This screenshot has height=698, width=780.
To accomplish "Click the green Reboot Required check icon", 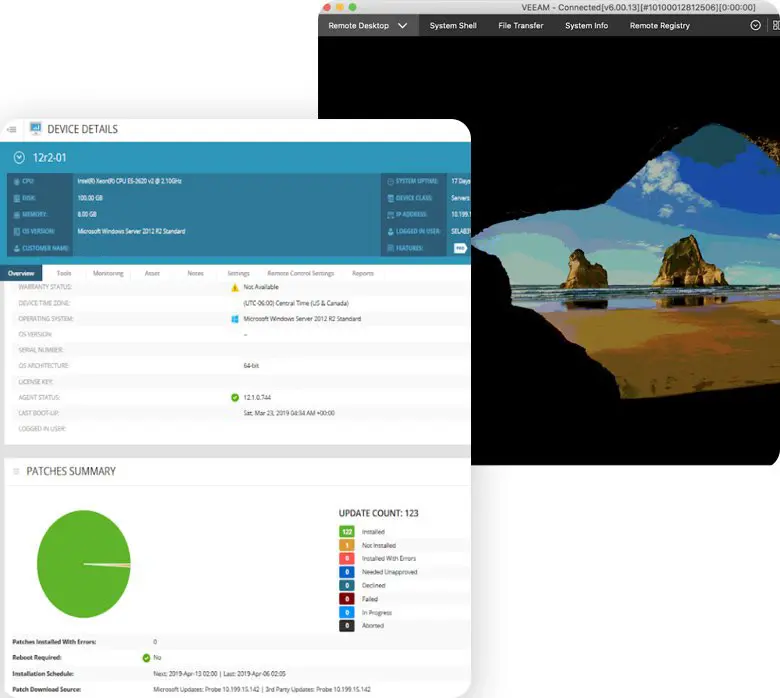I will [x=146, y=658].
